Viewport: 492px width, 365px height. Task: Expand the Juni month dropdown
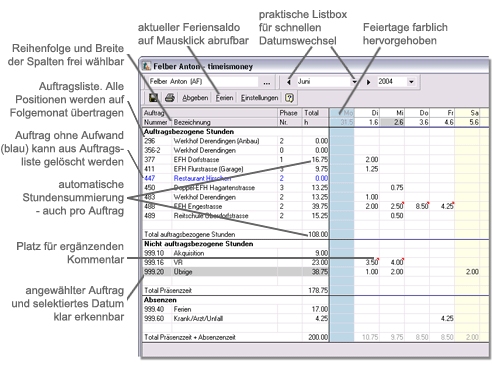tap(355, 82)
